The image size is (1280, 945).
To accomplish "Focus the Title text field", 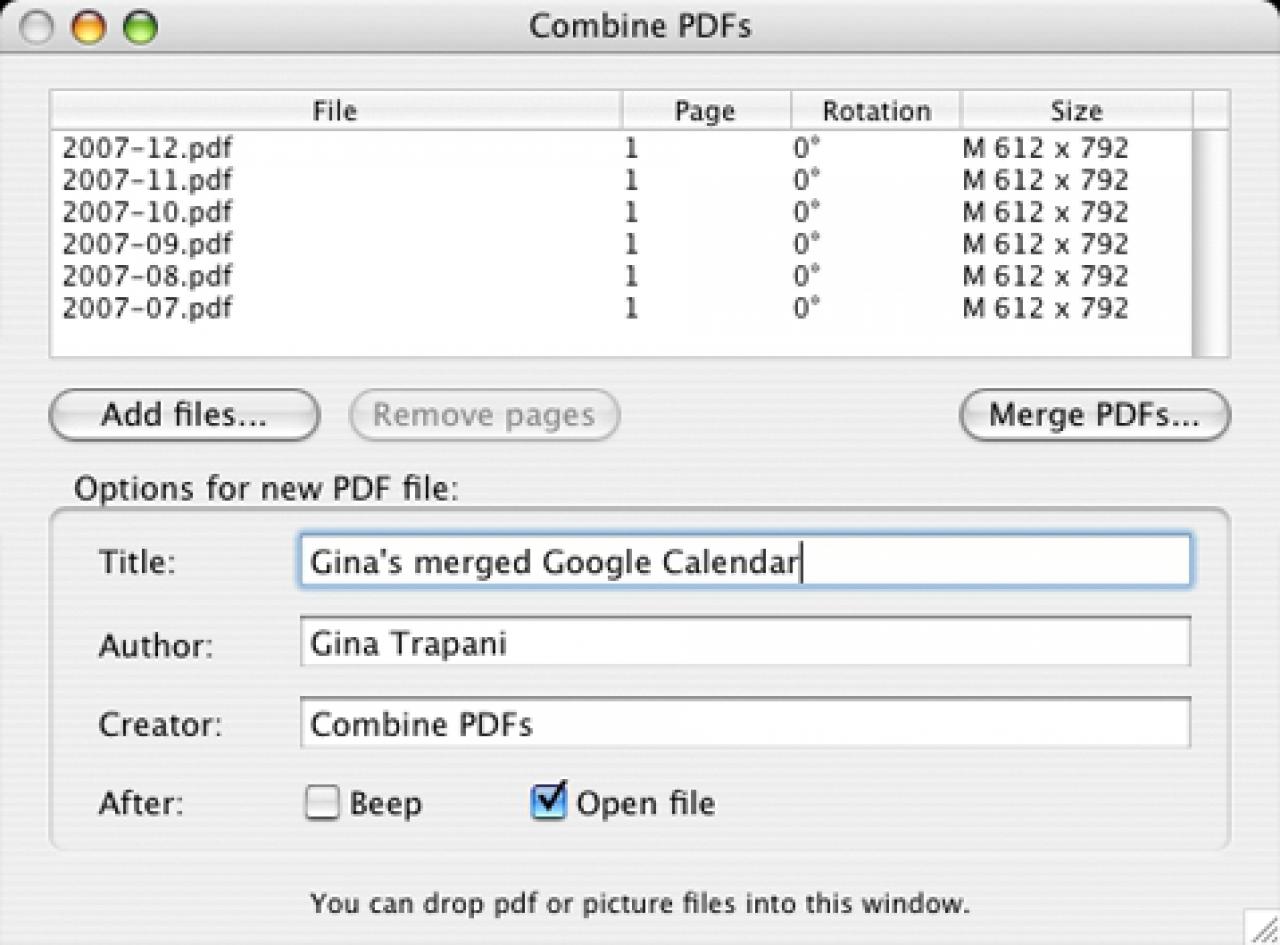I will (x=745, y=561).
